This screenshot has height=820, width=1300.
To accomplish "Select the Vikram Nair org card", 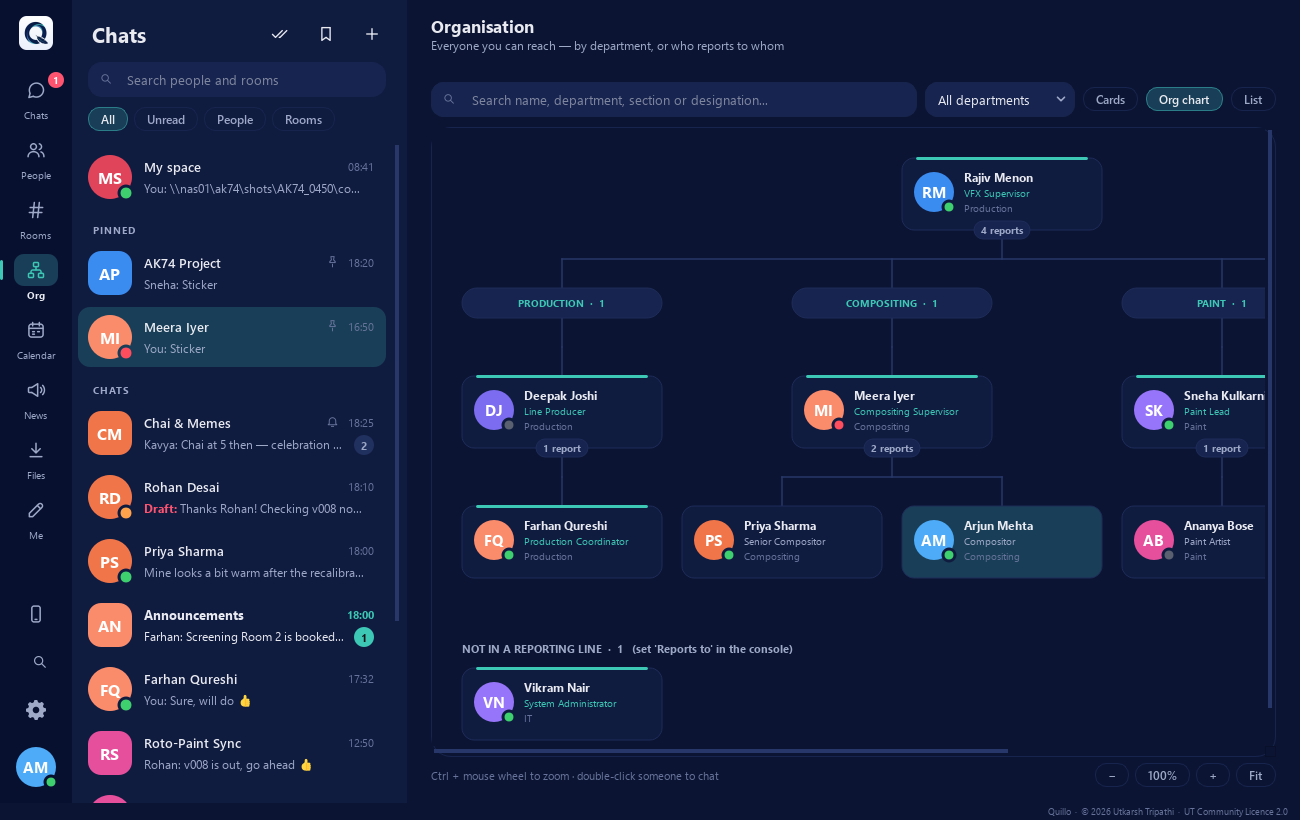I will coord(562,703).
